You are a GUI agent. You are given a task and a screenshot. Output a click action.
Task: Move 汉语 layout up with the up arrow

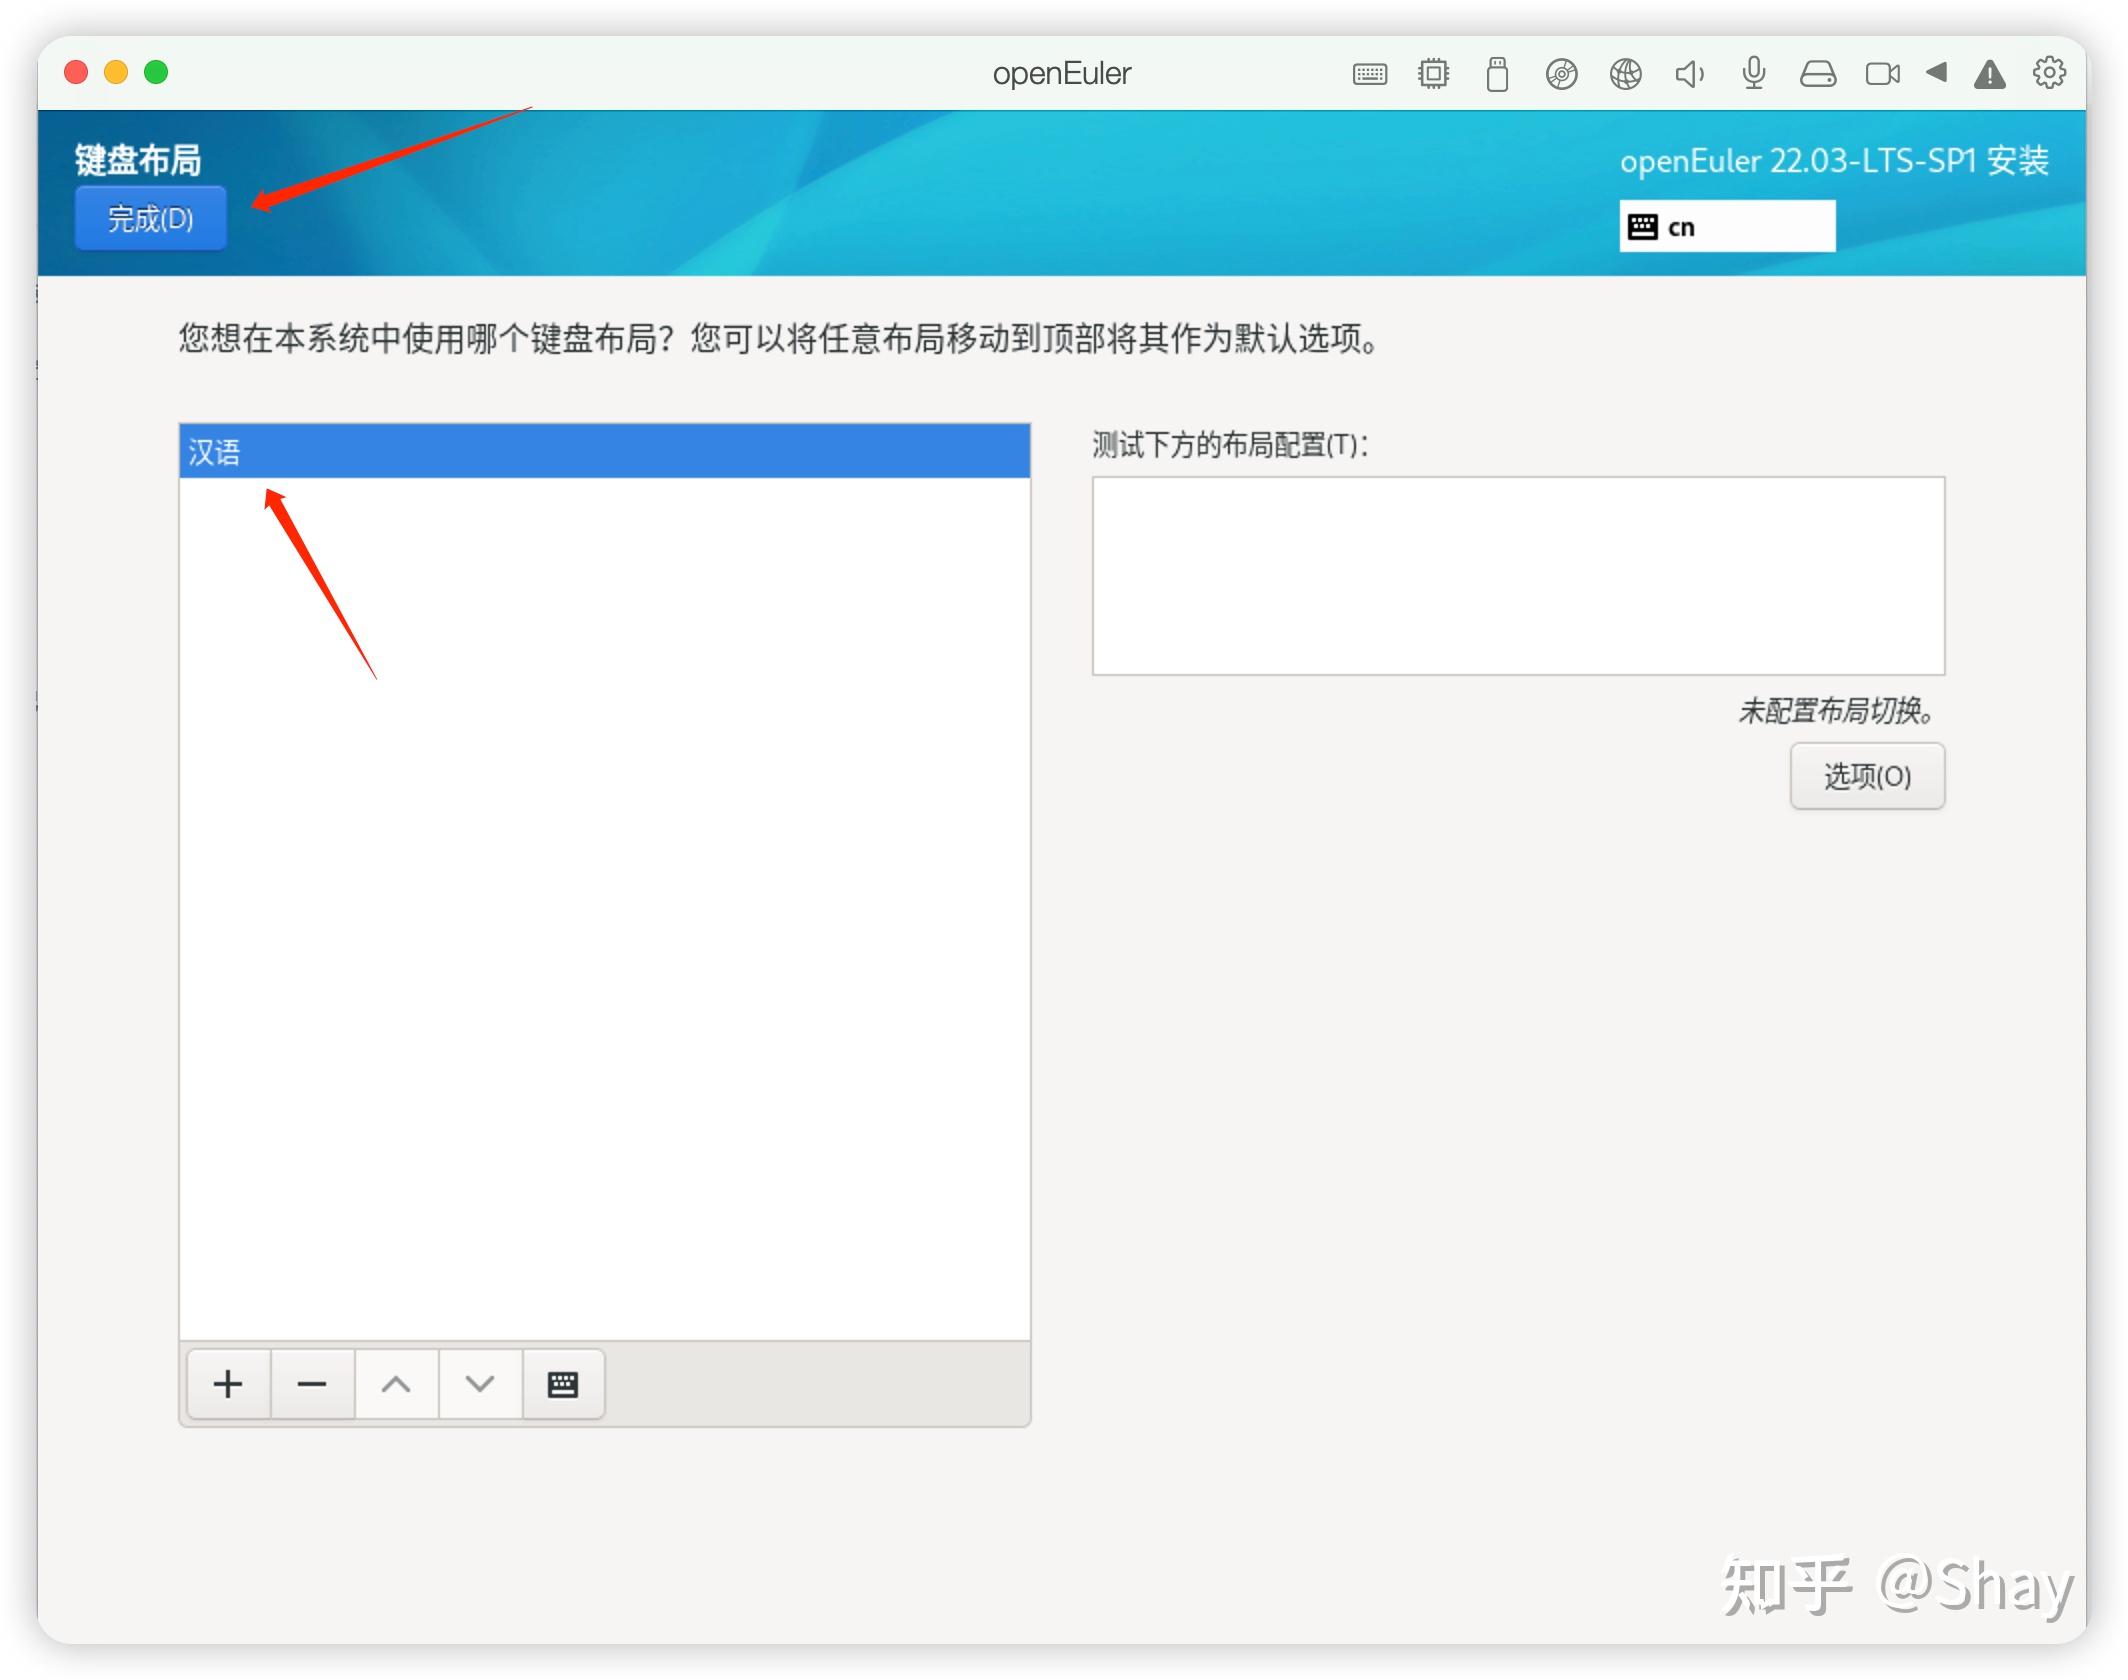pos(396,1385)
